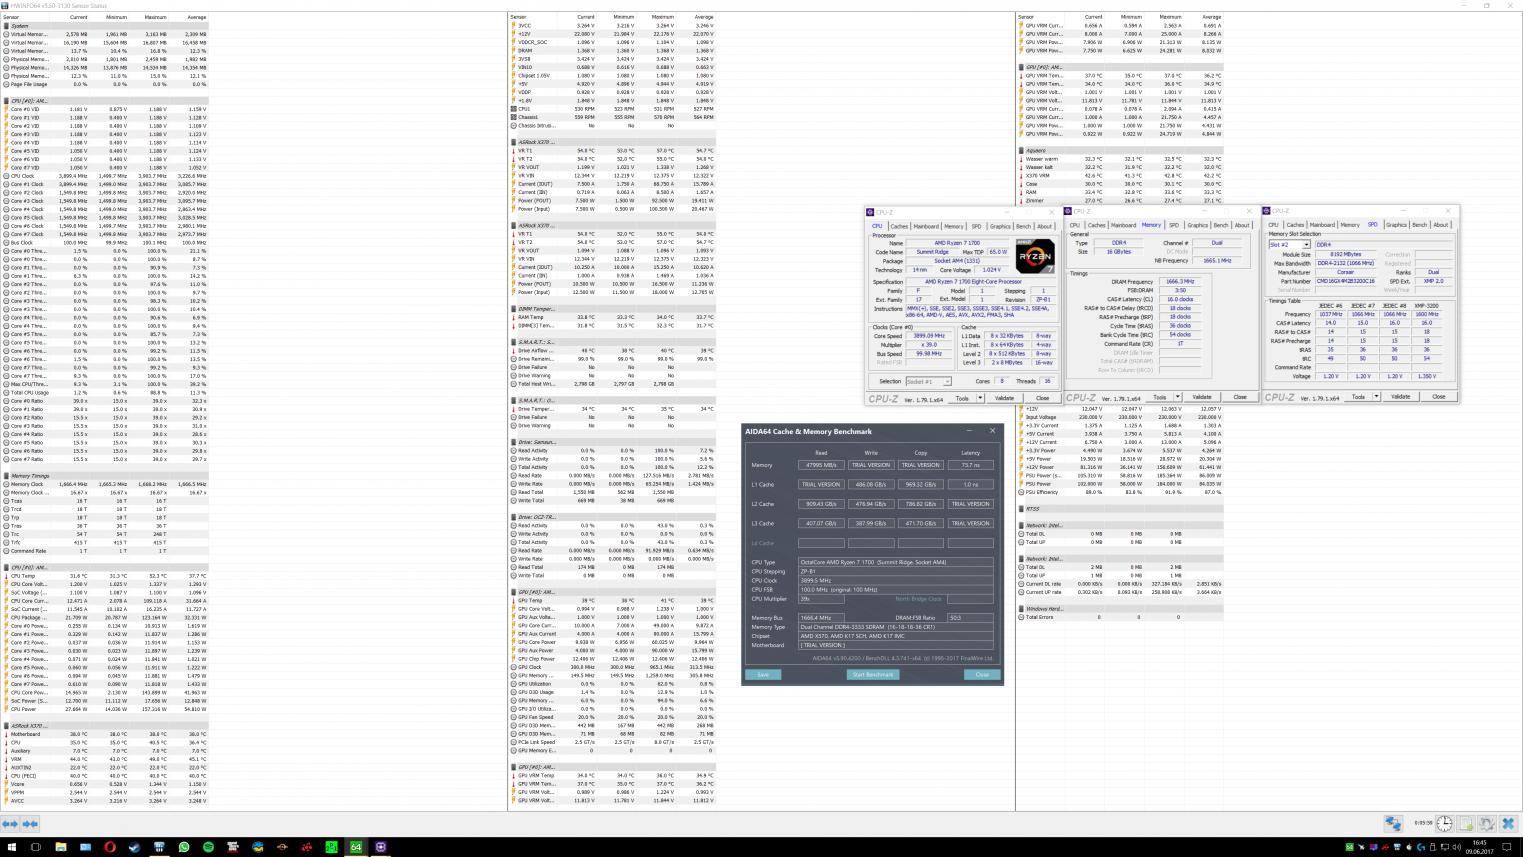The image size is (1523, 857).
Task: Click HWiNFO shrink columns arrows icon
Action: tap(30, 824)
